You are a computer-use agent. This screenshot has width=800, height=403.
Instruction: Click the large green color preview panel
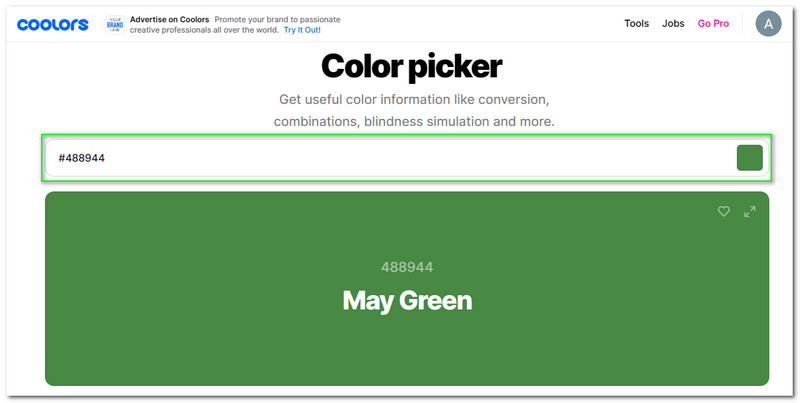(200, 340)
